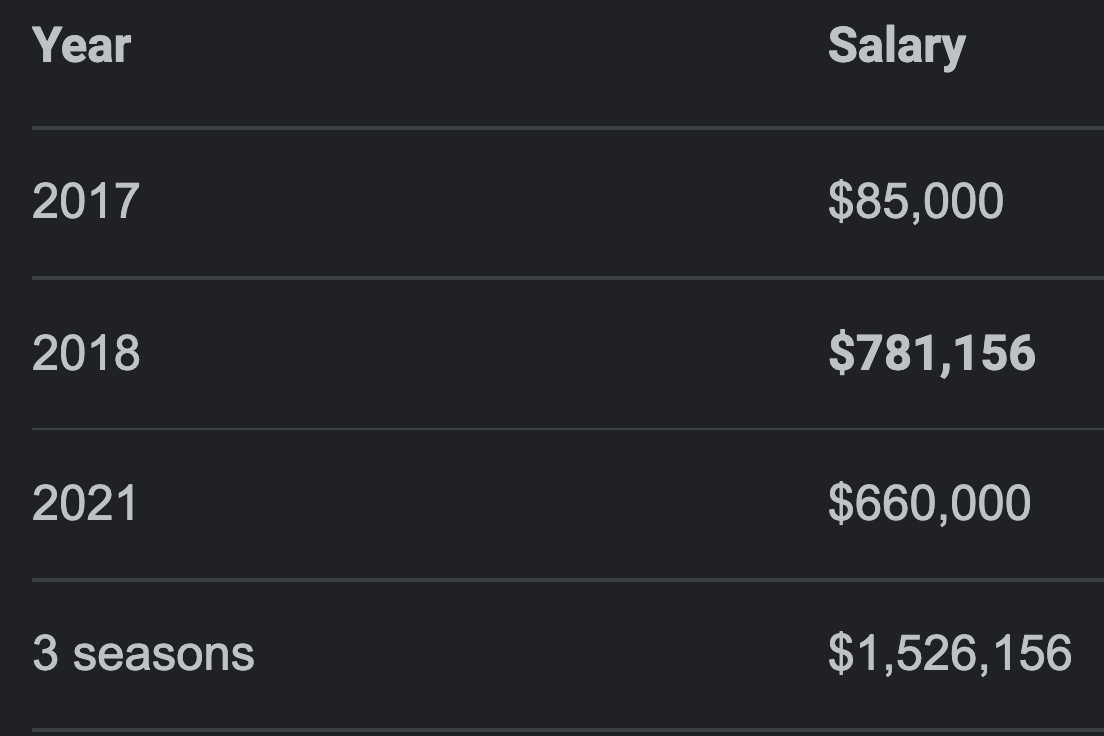Click the divider line beneath the header row
The width and height of the screenshot is (1104, 736).
(567, 127)
